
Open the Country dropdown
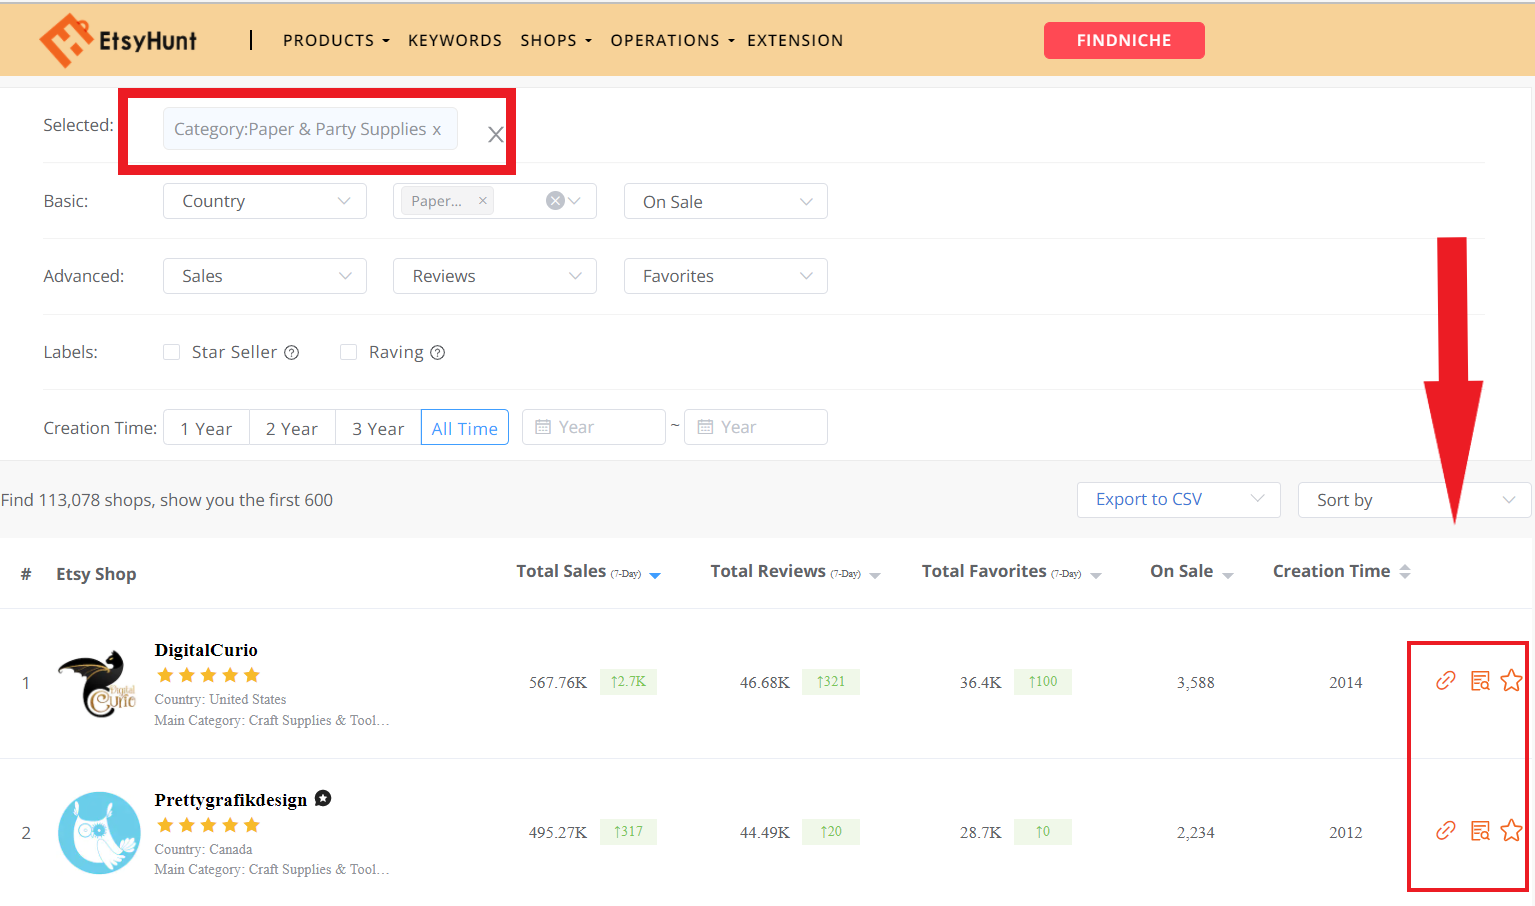point(265,201)
